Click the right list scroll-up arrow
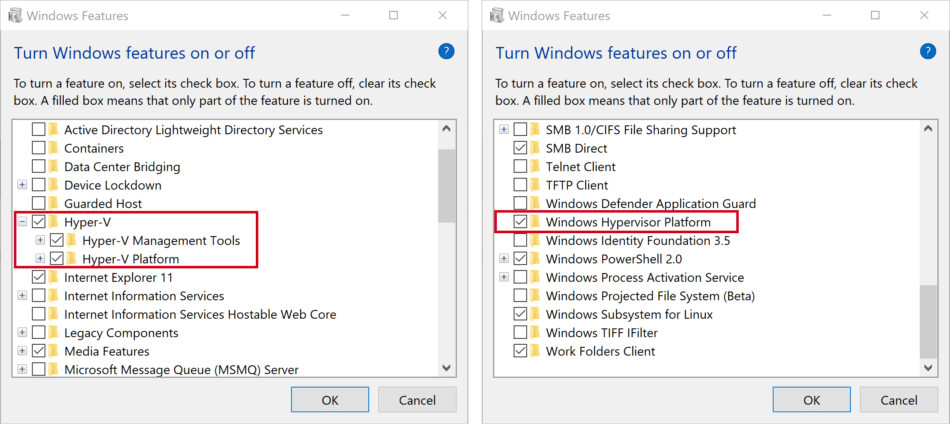Viewport: 950px width, 424px height. [x=928, y=128]
